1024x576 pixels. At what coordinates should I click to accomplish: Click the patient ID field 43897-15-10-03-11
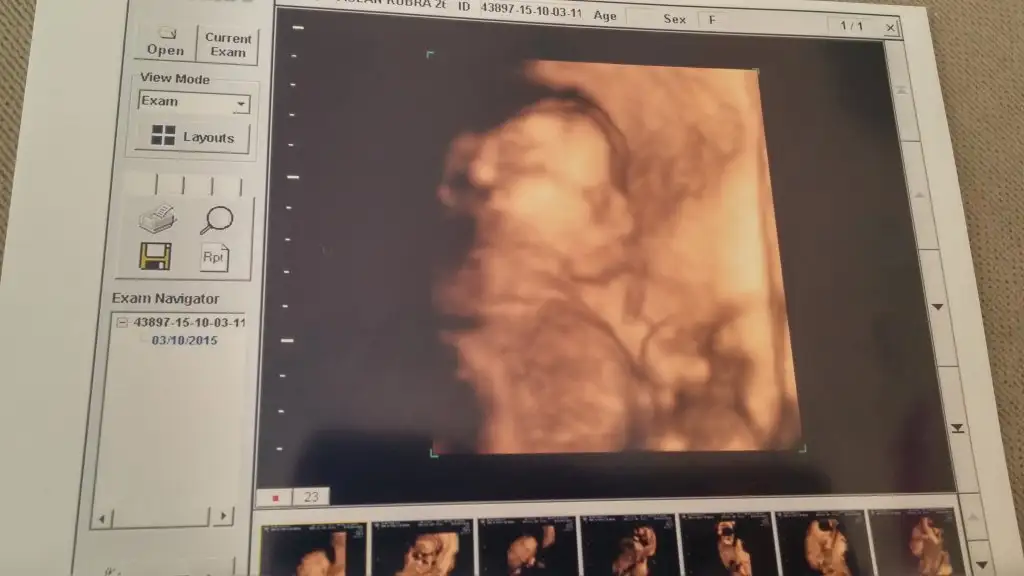pyautogui.click(x=531, y=10)
